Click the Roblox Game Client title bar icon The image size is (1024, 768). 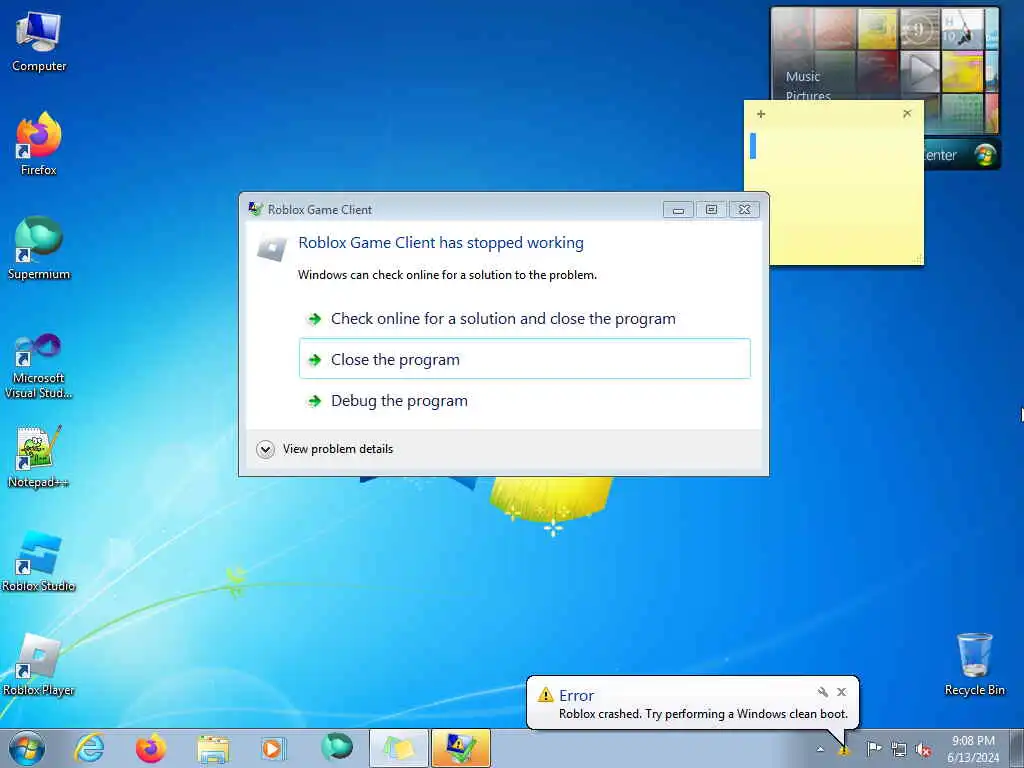coord(255,209)
